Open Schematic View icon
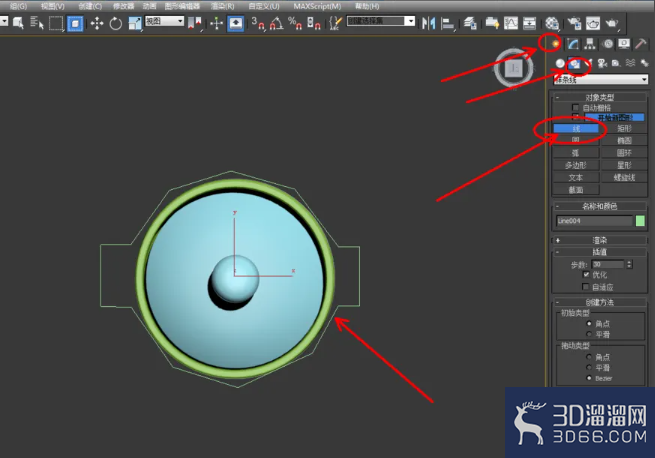655x458 pixels. click(x=529, y=23)
